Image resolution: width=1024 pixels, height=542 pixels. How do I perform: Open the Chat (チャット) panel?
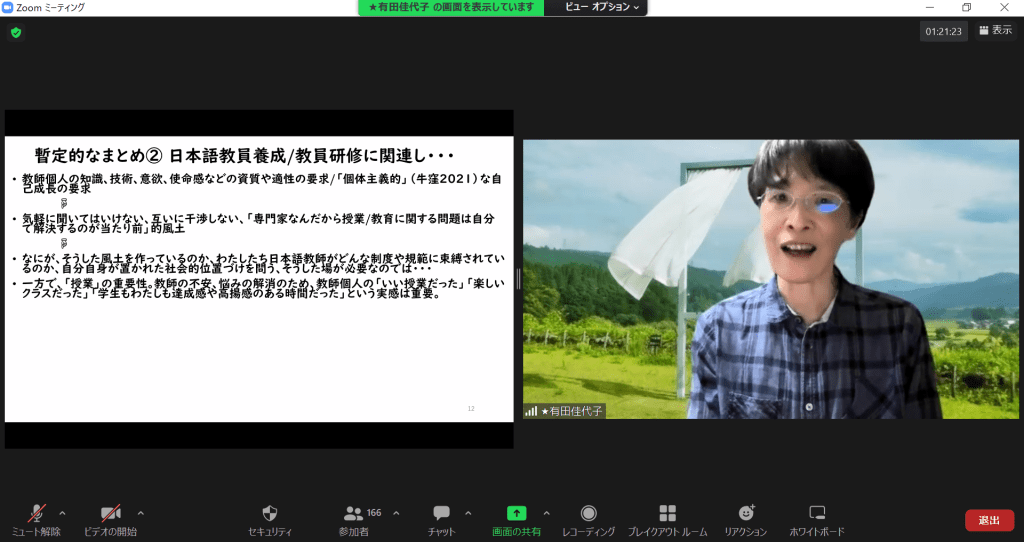coord(441,514)
